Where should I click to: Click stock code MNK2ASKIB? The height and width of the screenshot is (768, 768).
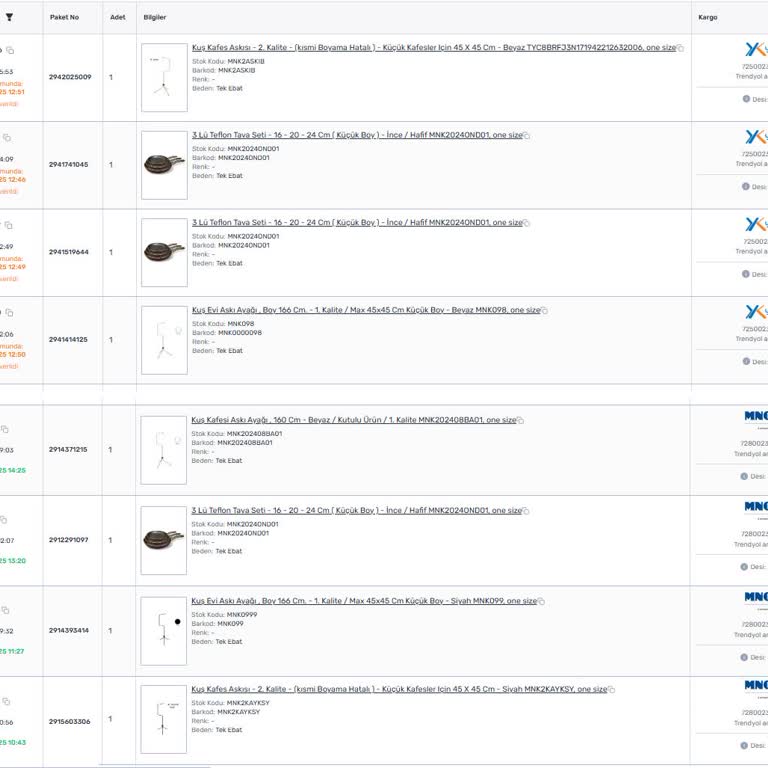[246, 61]
